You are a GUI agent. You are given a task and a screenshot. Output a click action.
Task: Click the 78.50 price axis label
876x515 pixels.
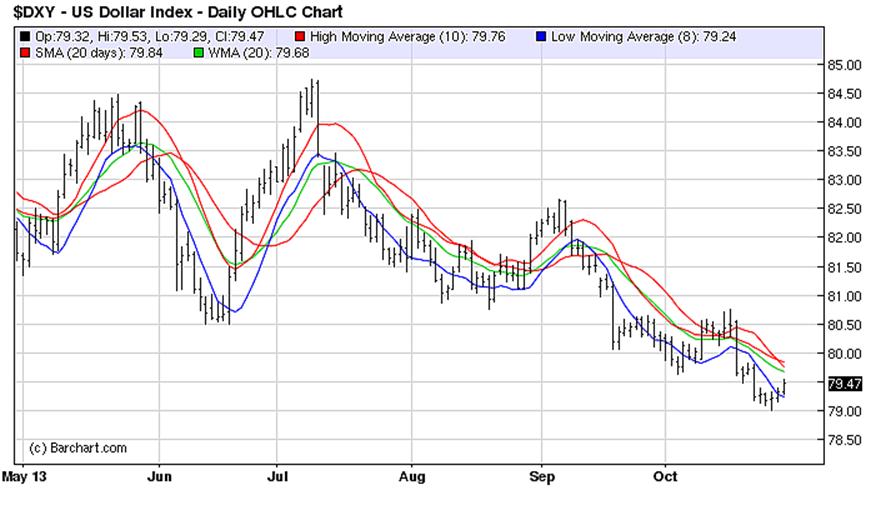tap(844, 440)
